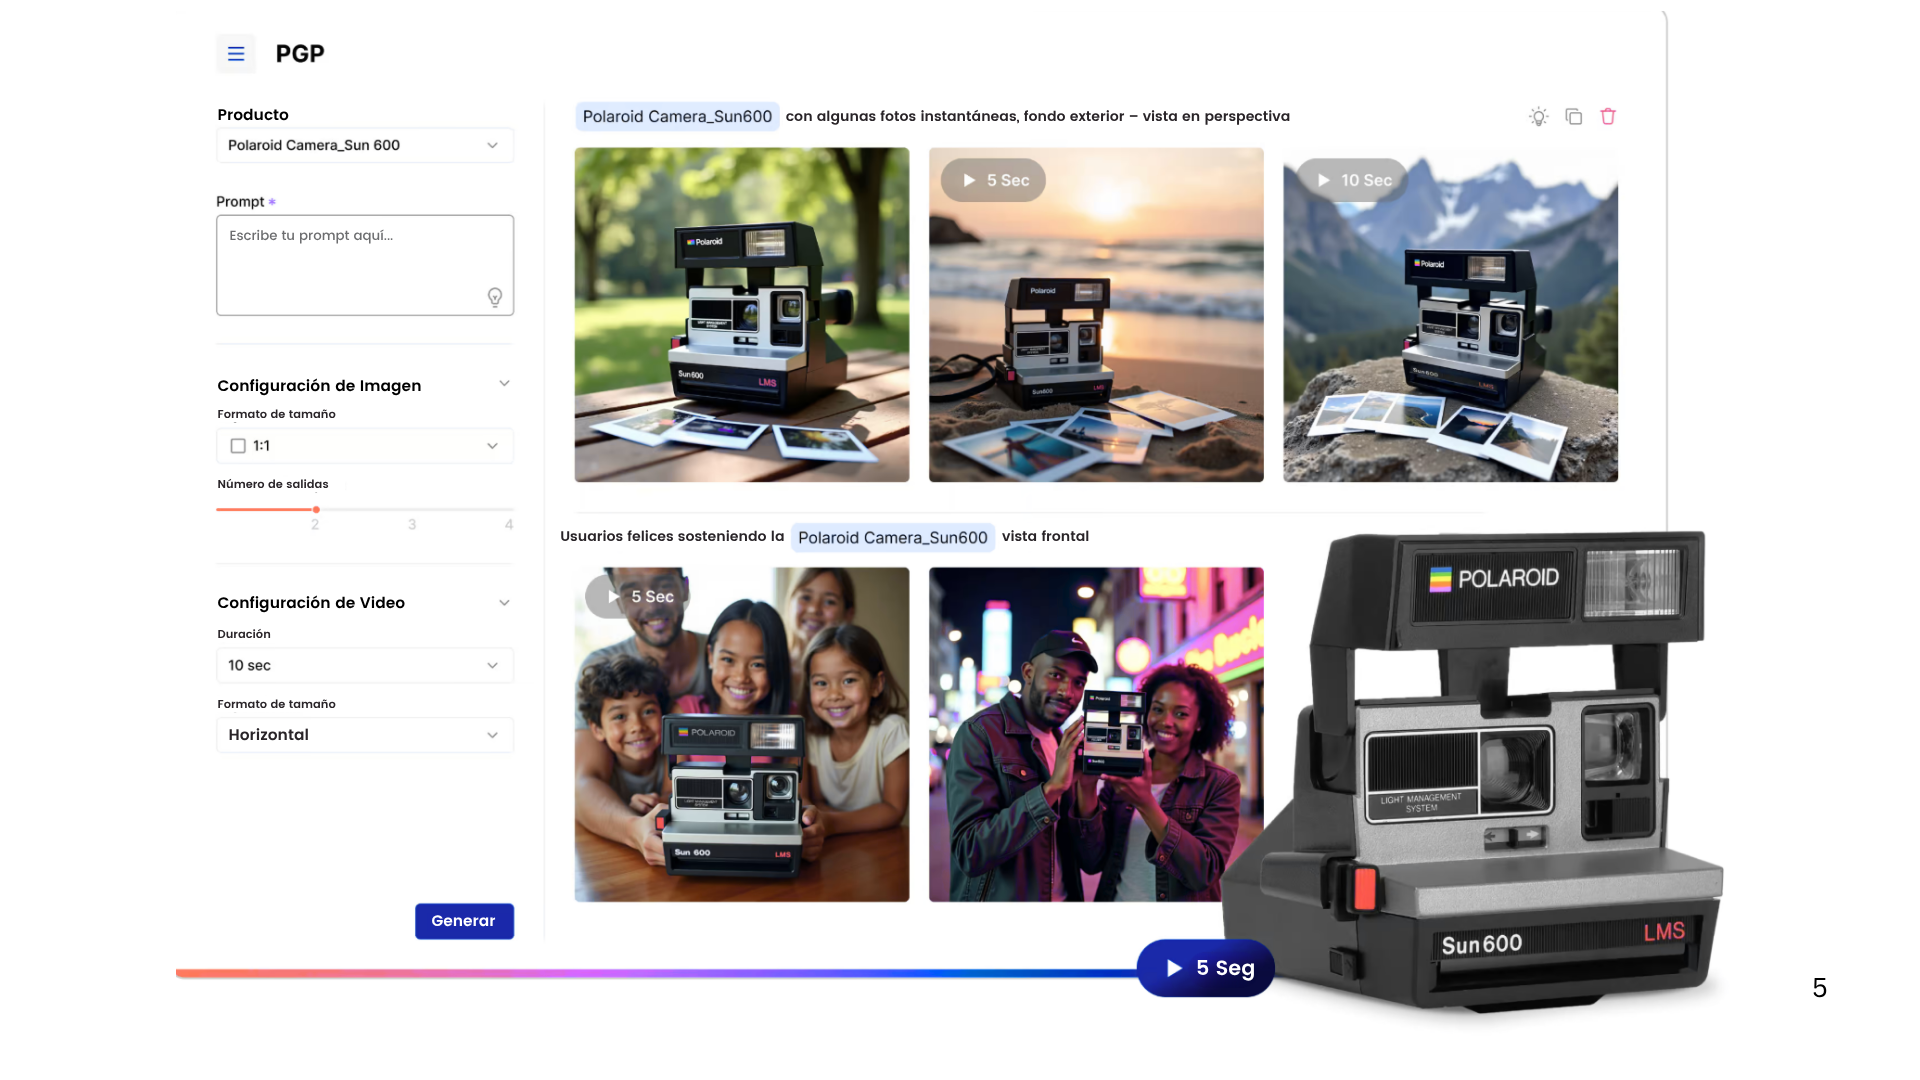The width and height of the screenshot is (1920, 1080).
Task: Set Número de salidas slider to 3
Action: tap(412, 510)
